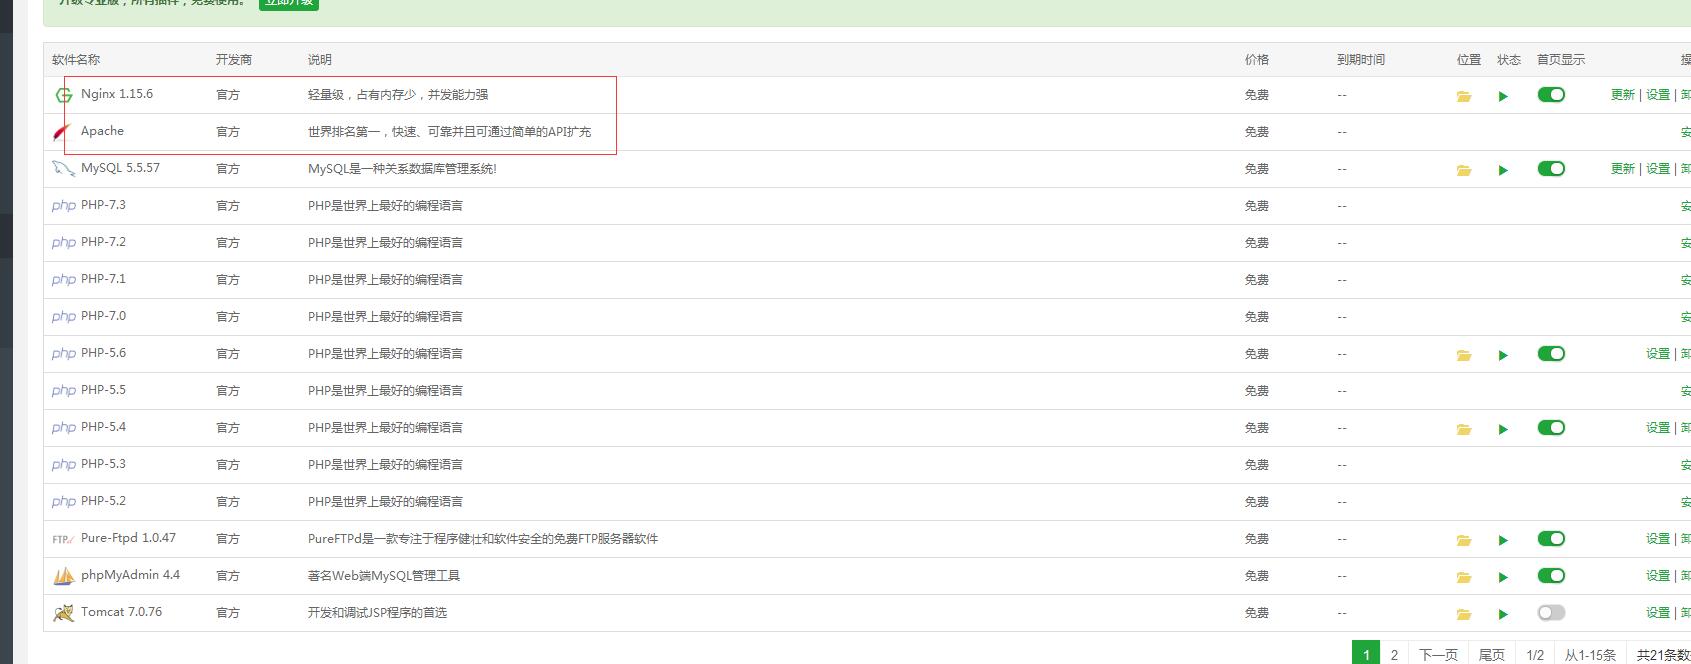
Task: Open Tomcat 7.0.76 folder location icon
Action: click(x=1464, y=614)
